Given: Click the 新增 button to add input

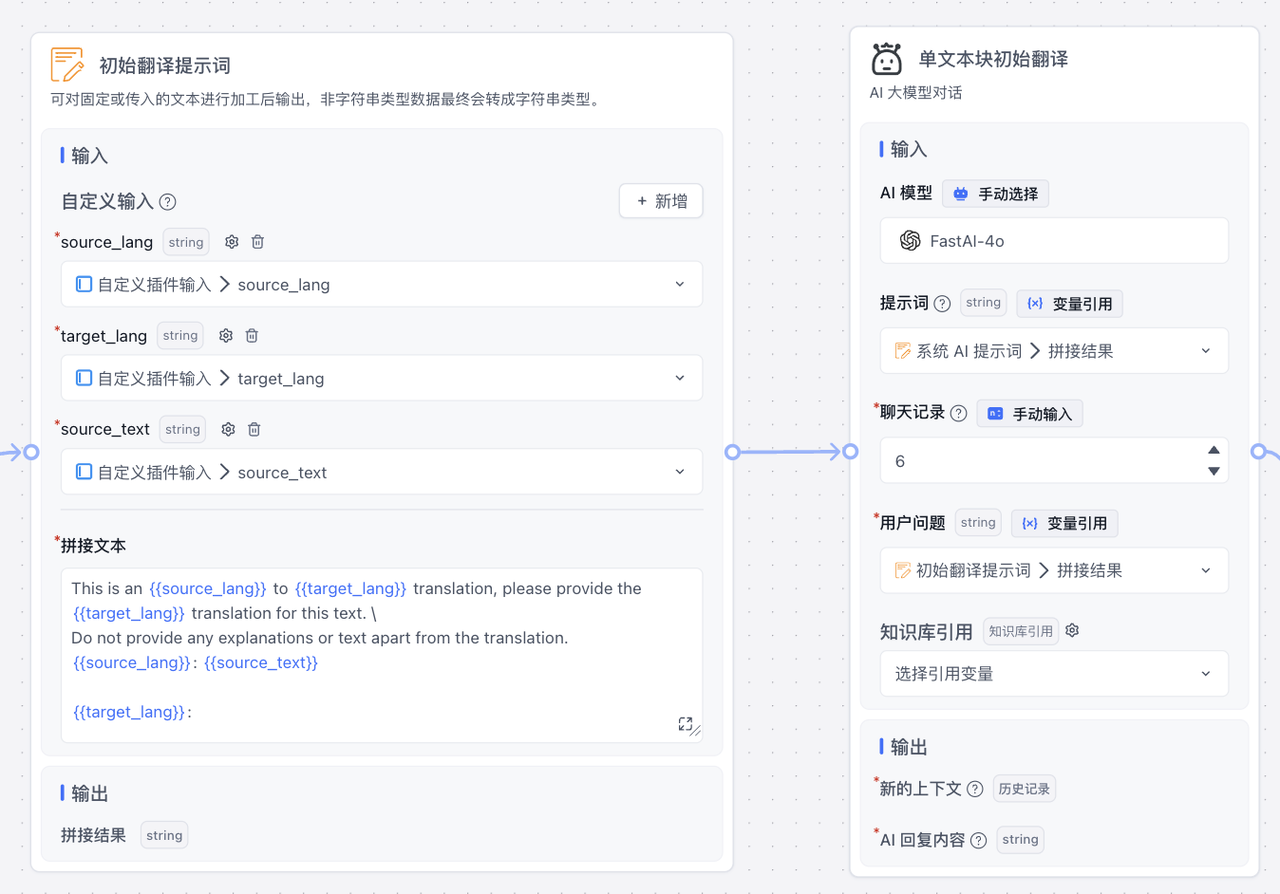Looking at the screenshot, I should 661,201.
